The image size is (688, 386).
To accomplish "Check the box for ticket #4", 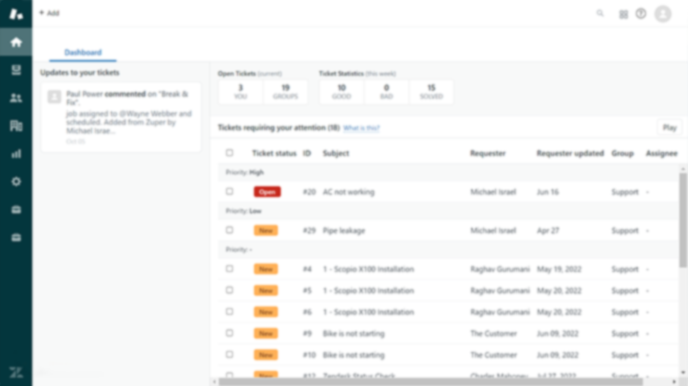I will (x=229, y=268).
